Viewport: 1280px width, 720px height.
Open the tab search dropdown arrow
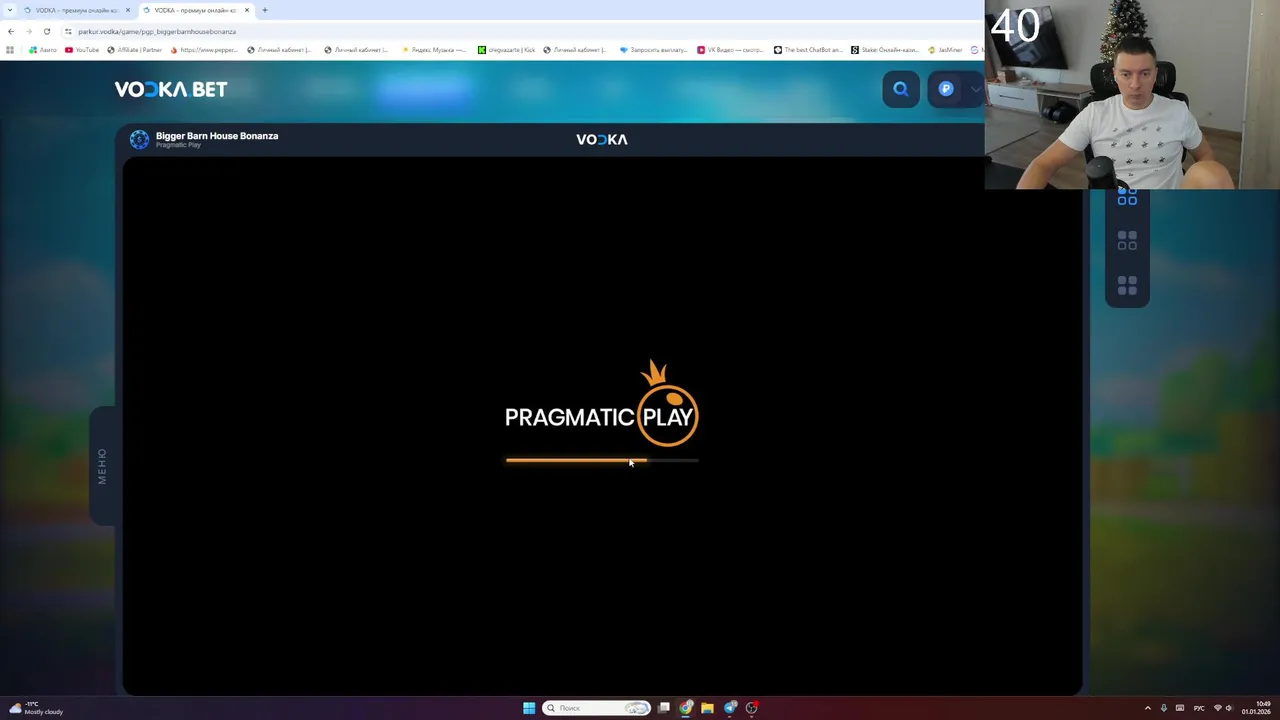coord(10,10)
